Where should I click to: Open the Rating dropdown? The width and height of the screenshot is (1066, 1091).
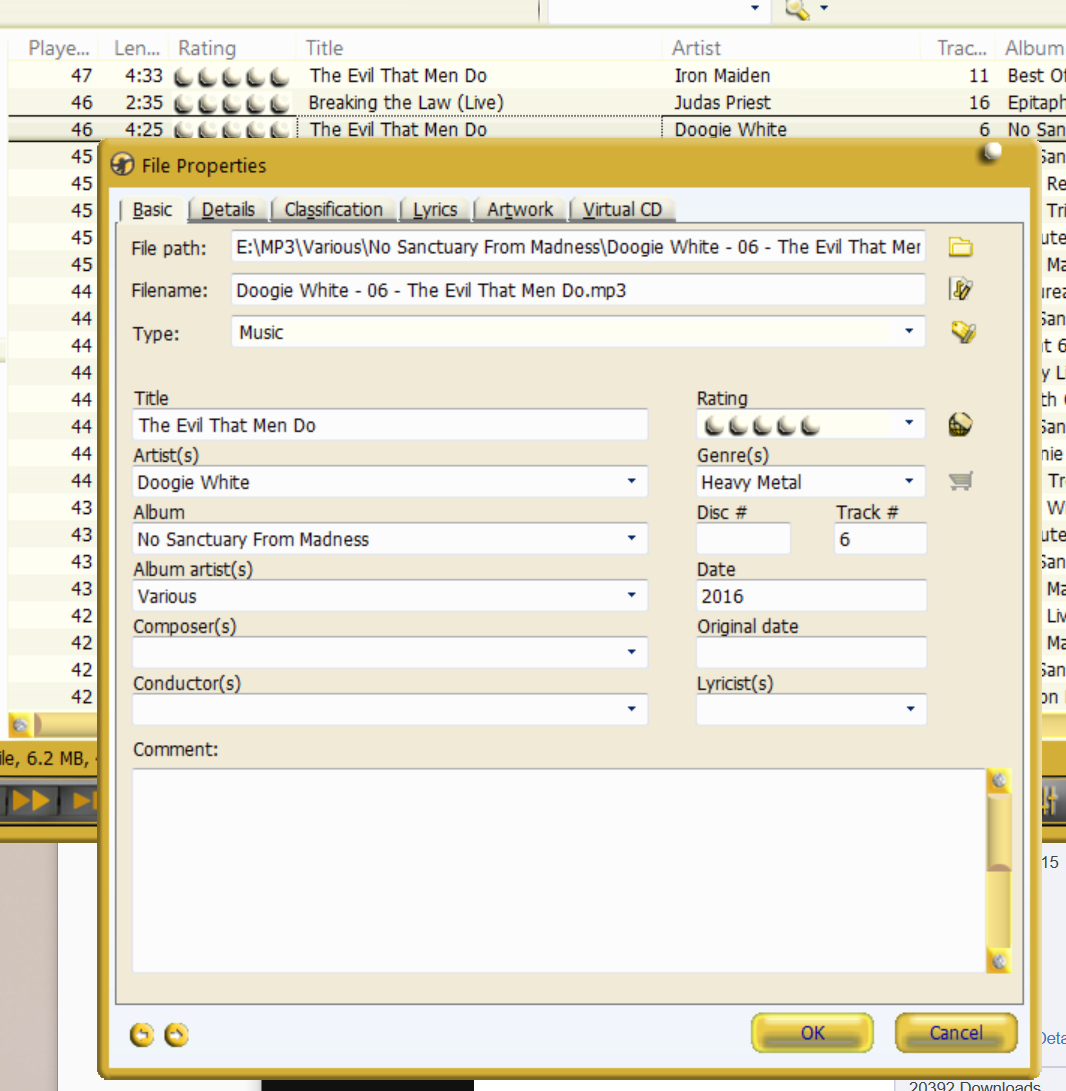[909, 423]
